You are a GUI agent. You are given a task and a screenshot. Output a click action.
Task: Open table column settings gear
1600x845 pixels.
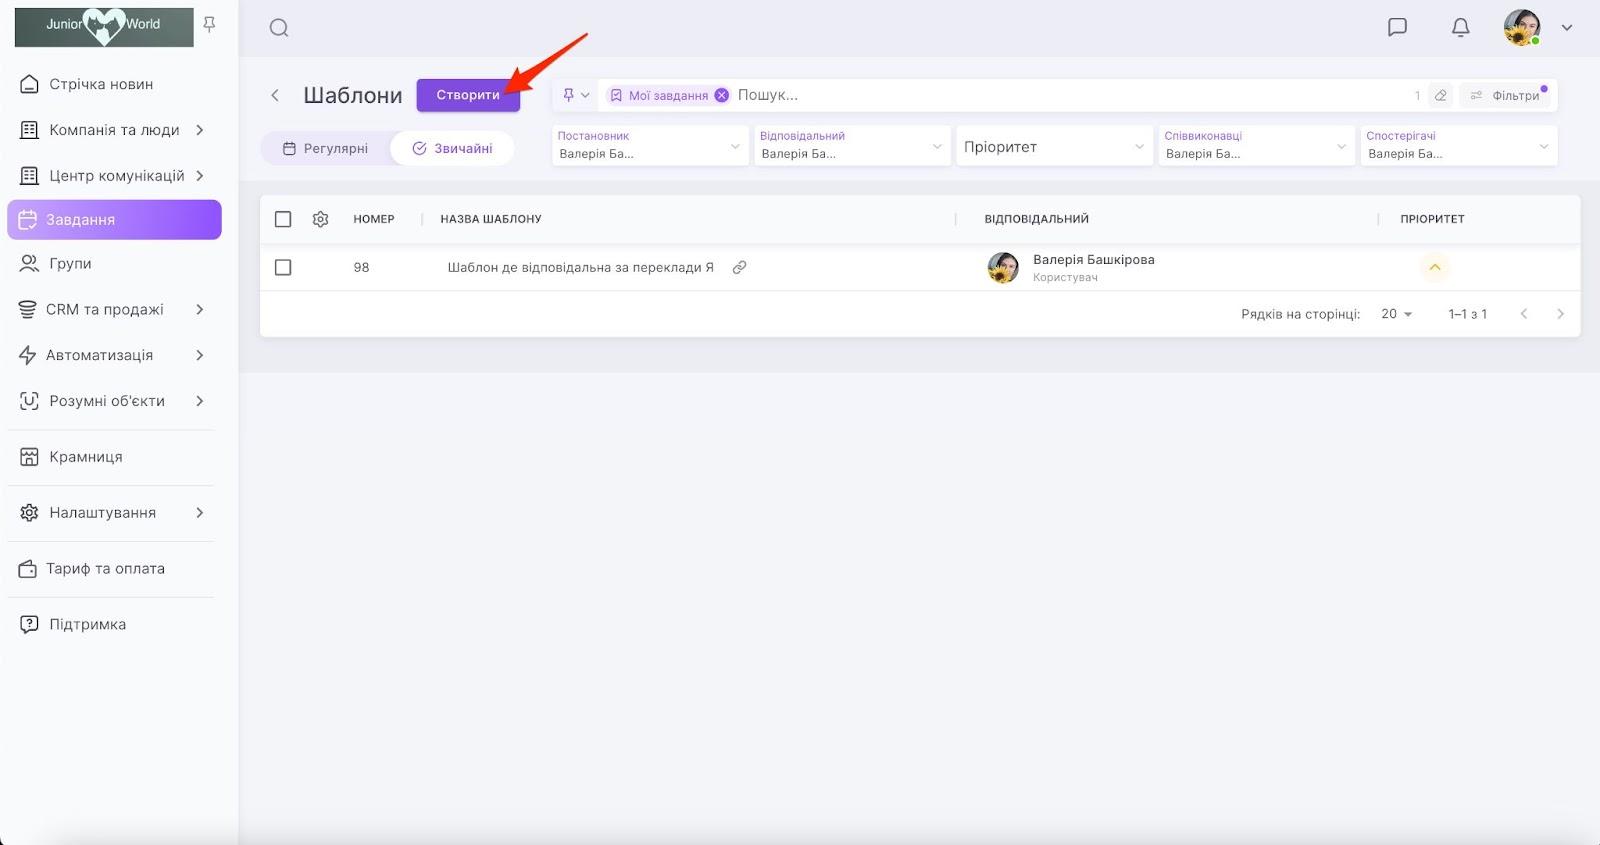320,219
